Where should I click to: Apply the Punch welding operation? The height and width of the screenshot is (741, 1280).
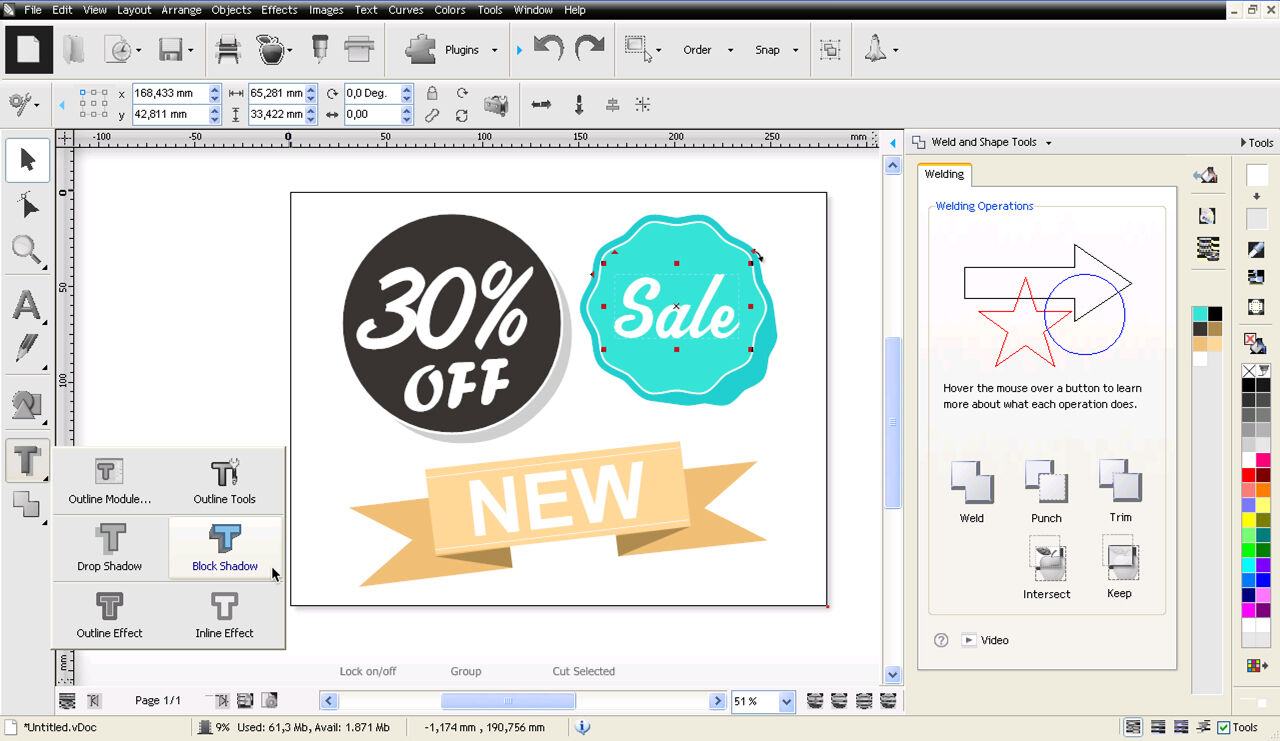[x=1046, y=483]
